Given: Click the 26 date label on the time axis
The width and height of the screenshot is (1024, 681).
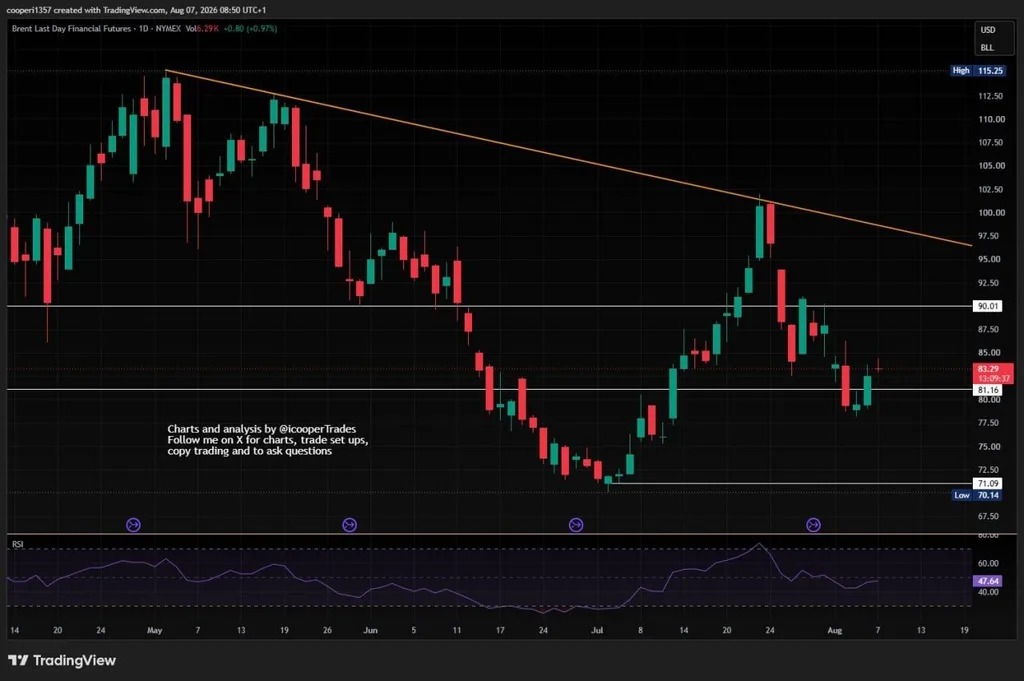Looking at the screenshot, I should point(327,631).
